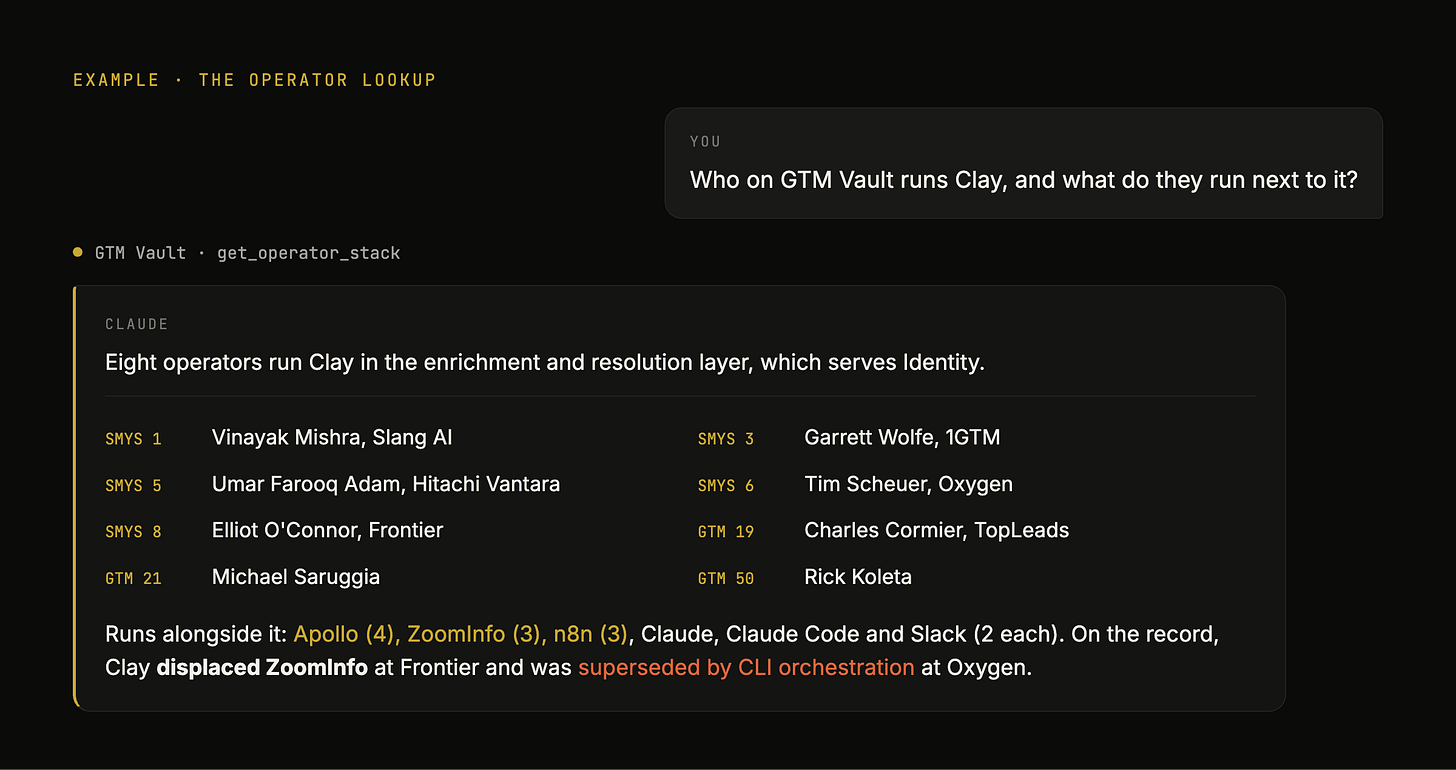Click the 'SMYS 8' tag

133,532
